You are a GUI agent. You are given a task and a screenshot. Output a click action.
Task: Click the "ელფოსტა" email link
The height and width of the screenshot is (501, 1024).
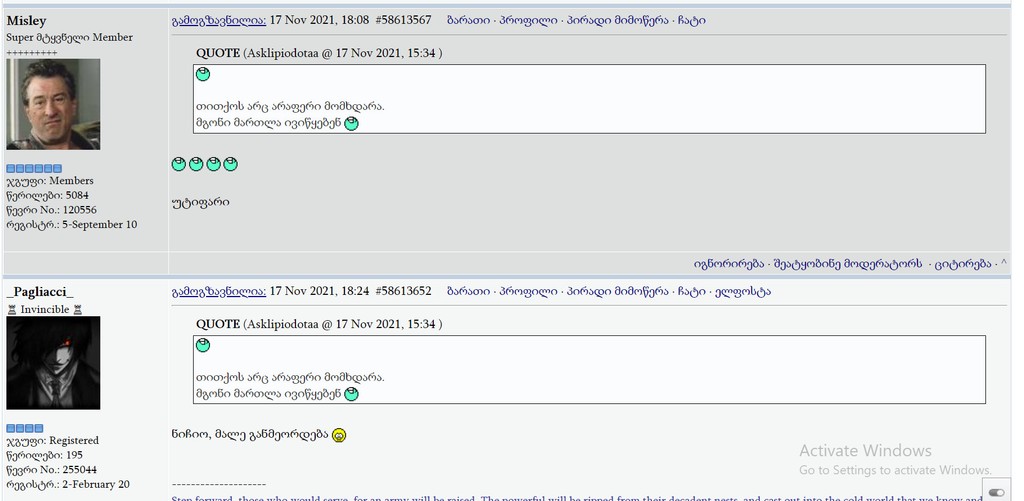[x=743, y=291]
